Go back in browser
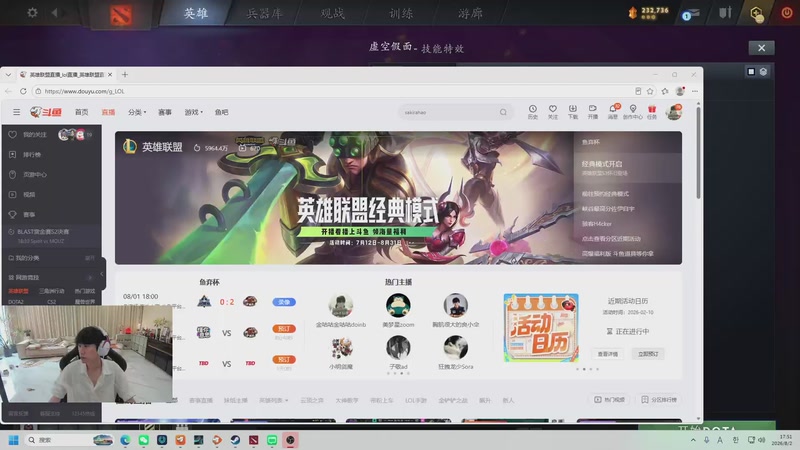This screenshot has width=800, height=450. click(x=8, y=91)
